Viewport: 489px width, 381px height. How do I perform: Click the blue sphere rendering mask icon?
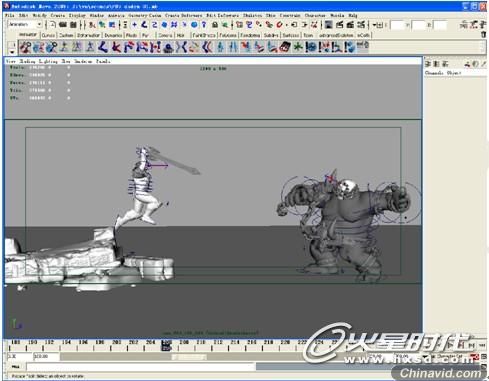194,25
